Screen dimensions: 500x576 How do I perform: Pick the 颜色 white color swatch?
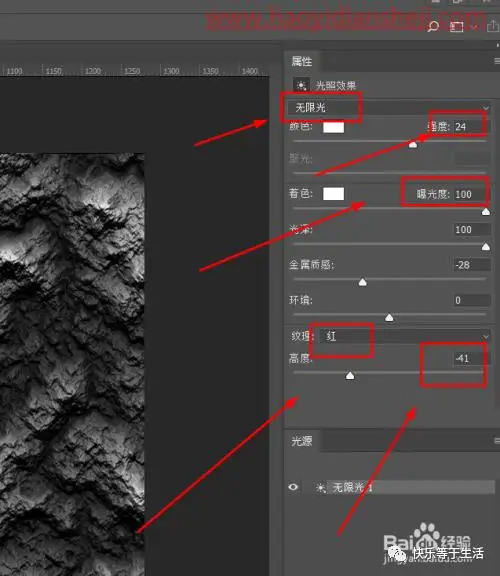tap(334, 127)
